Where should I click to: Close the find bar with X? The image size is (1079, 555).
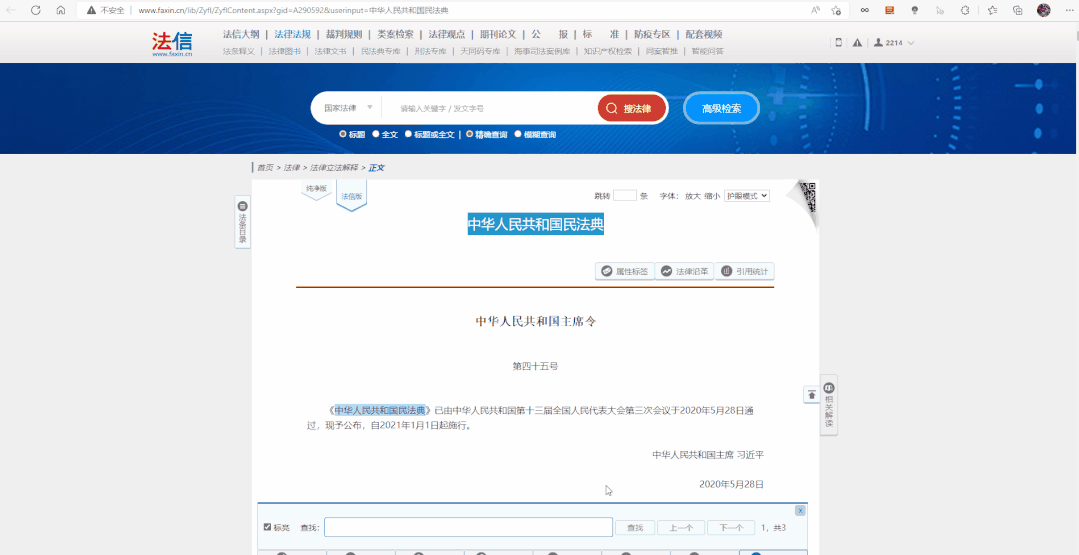click(800, 510)
